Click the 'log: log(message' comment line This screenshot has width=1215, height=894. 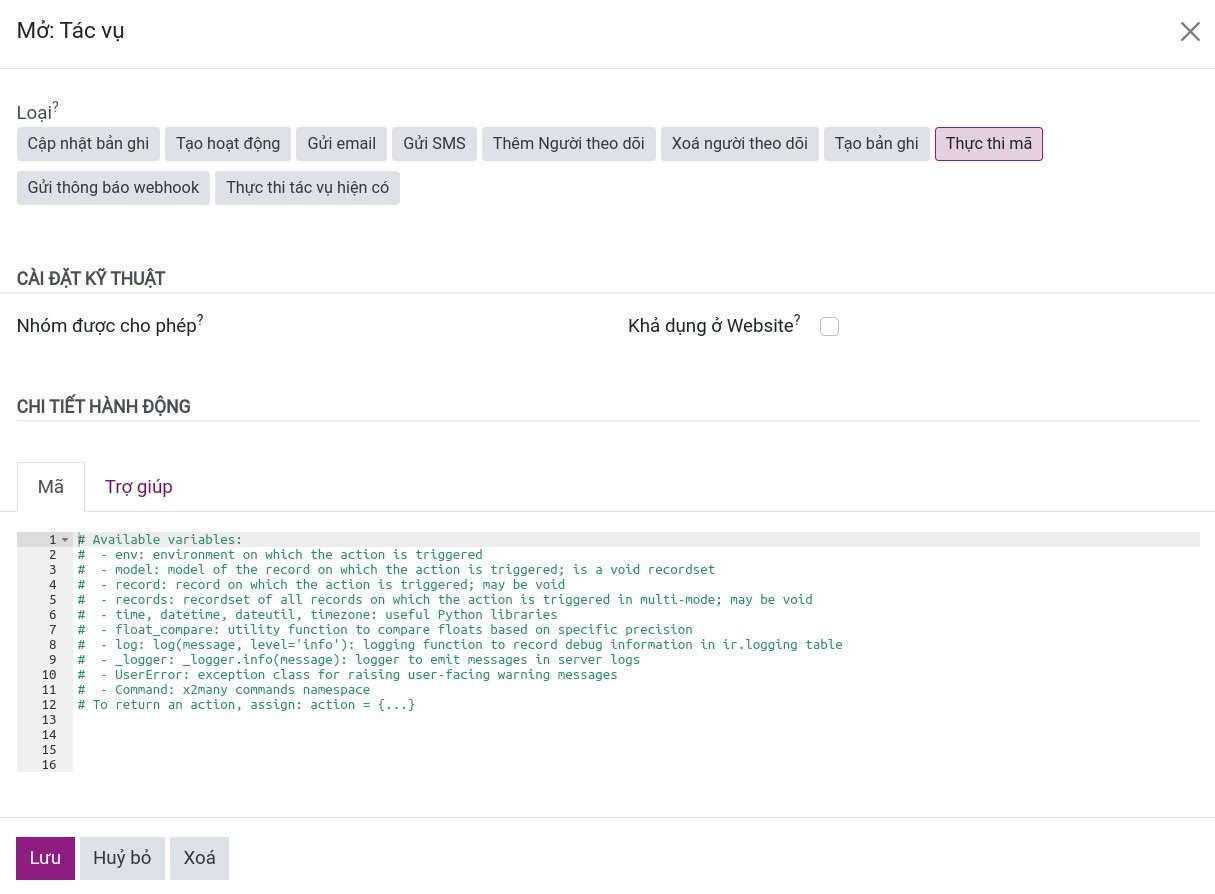point(460,645)
